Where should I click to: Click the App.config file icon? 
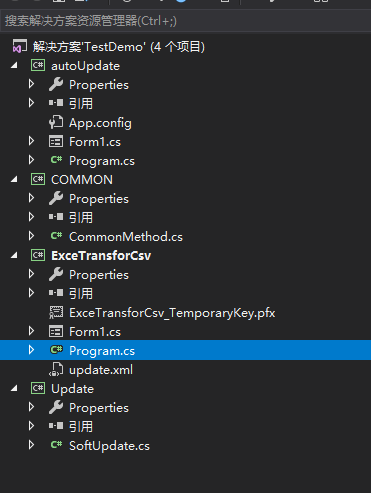[56, 122]
